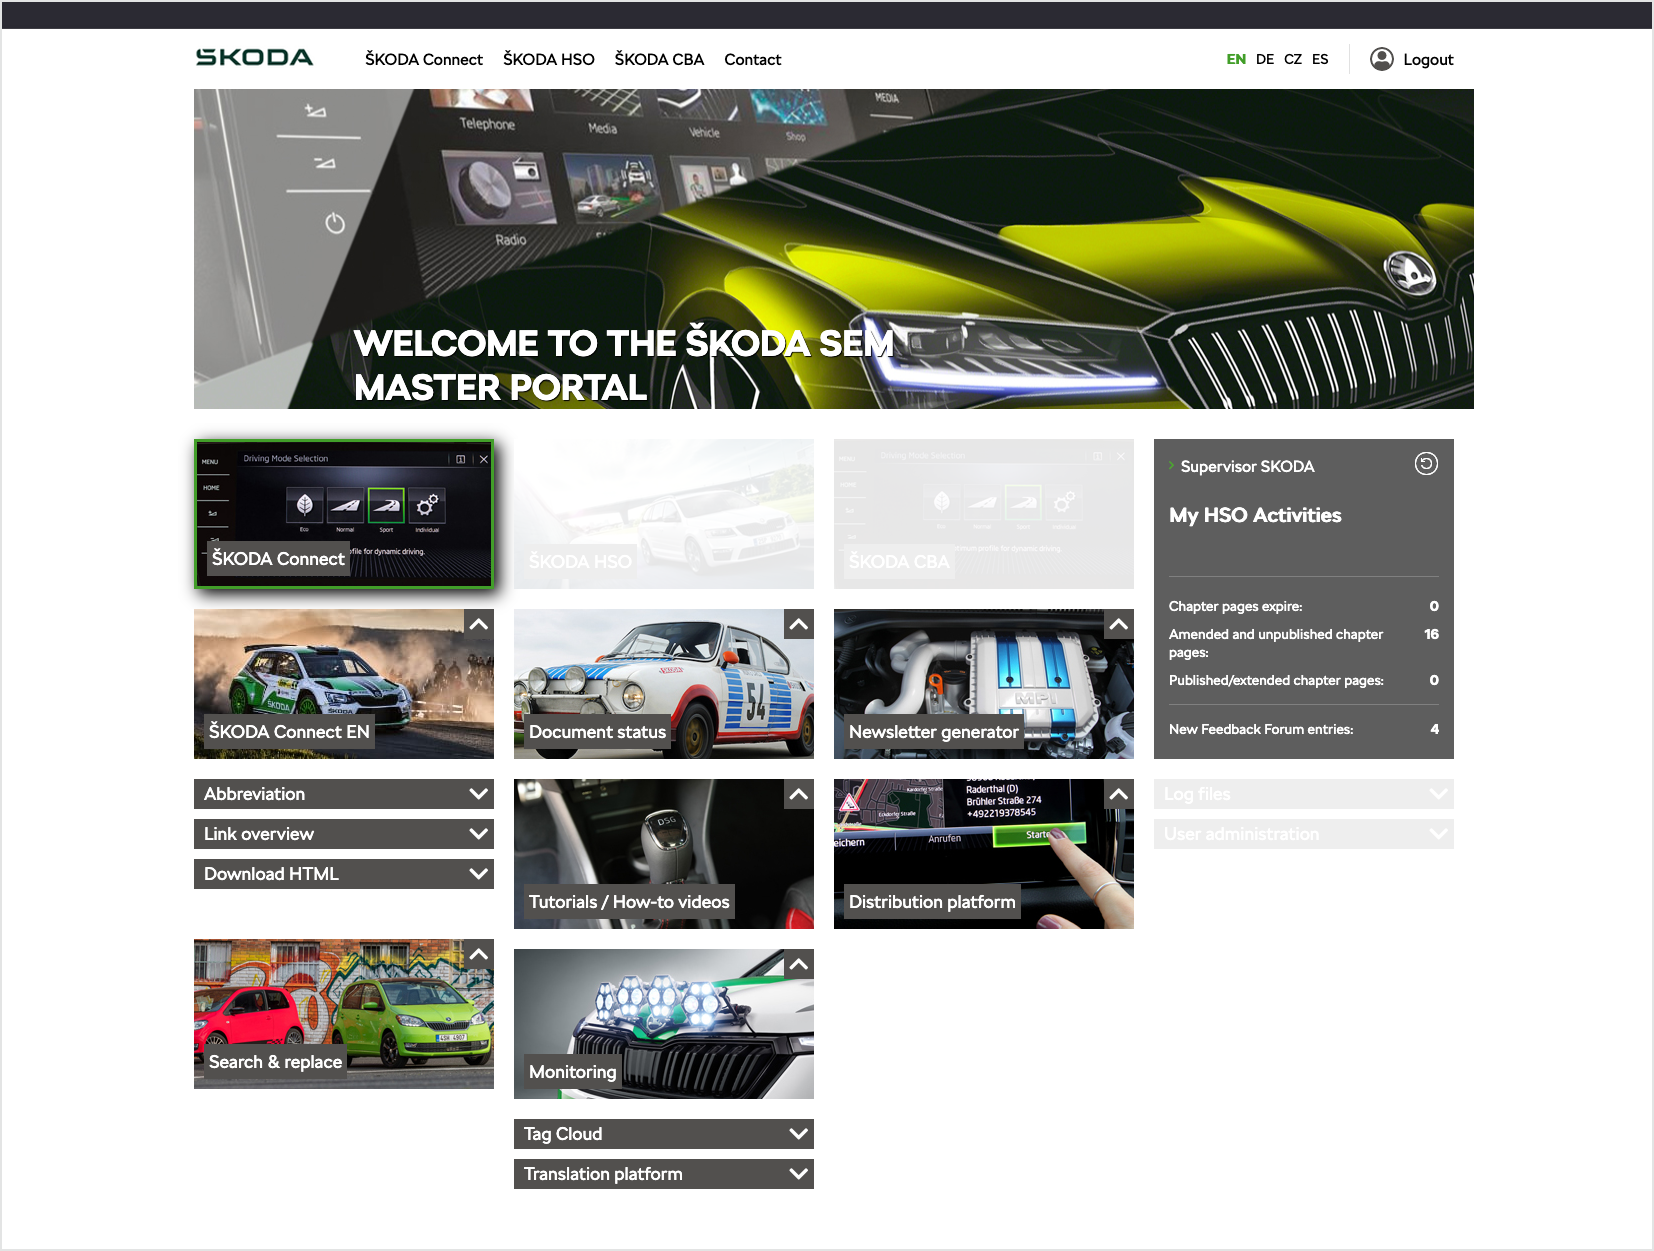Click Published/extended chapter pages entry

[x=1304, y=680]
